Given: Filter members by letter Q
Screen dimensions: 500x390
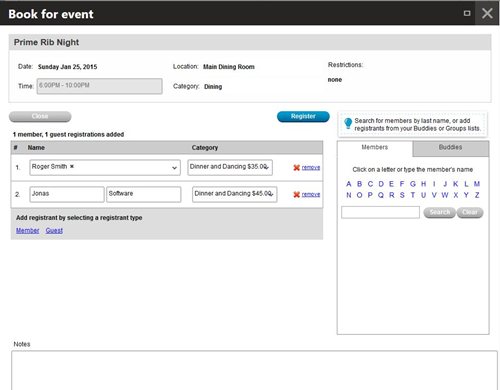Looking at the screenshot, I should 381,195.
